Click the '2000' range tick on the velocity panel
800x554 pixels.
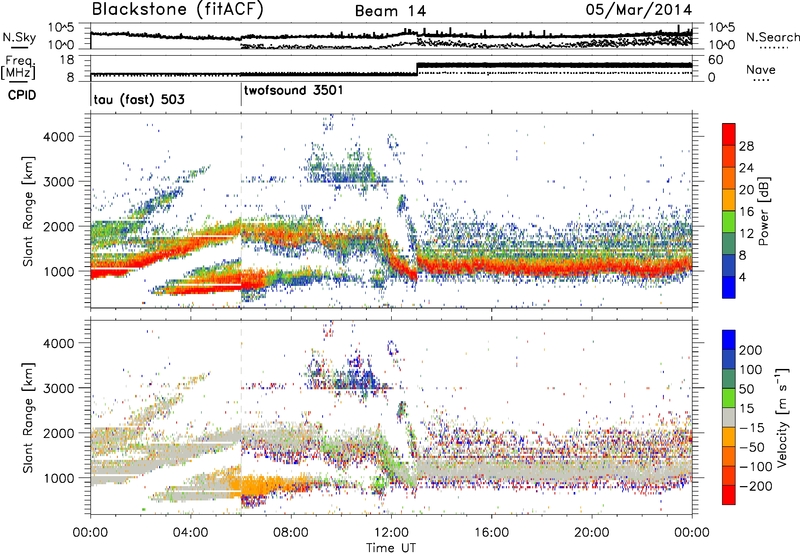58,434
